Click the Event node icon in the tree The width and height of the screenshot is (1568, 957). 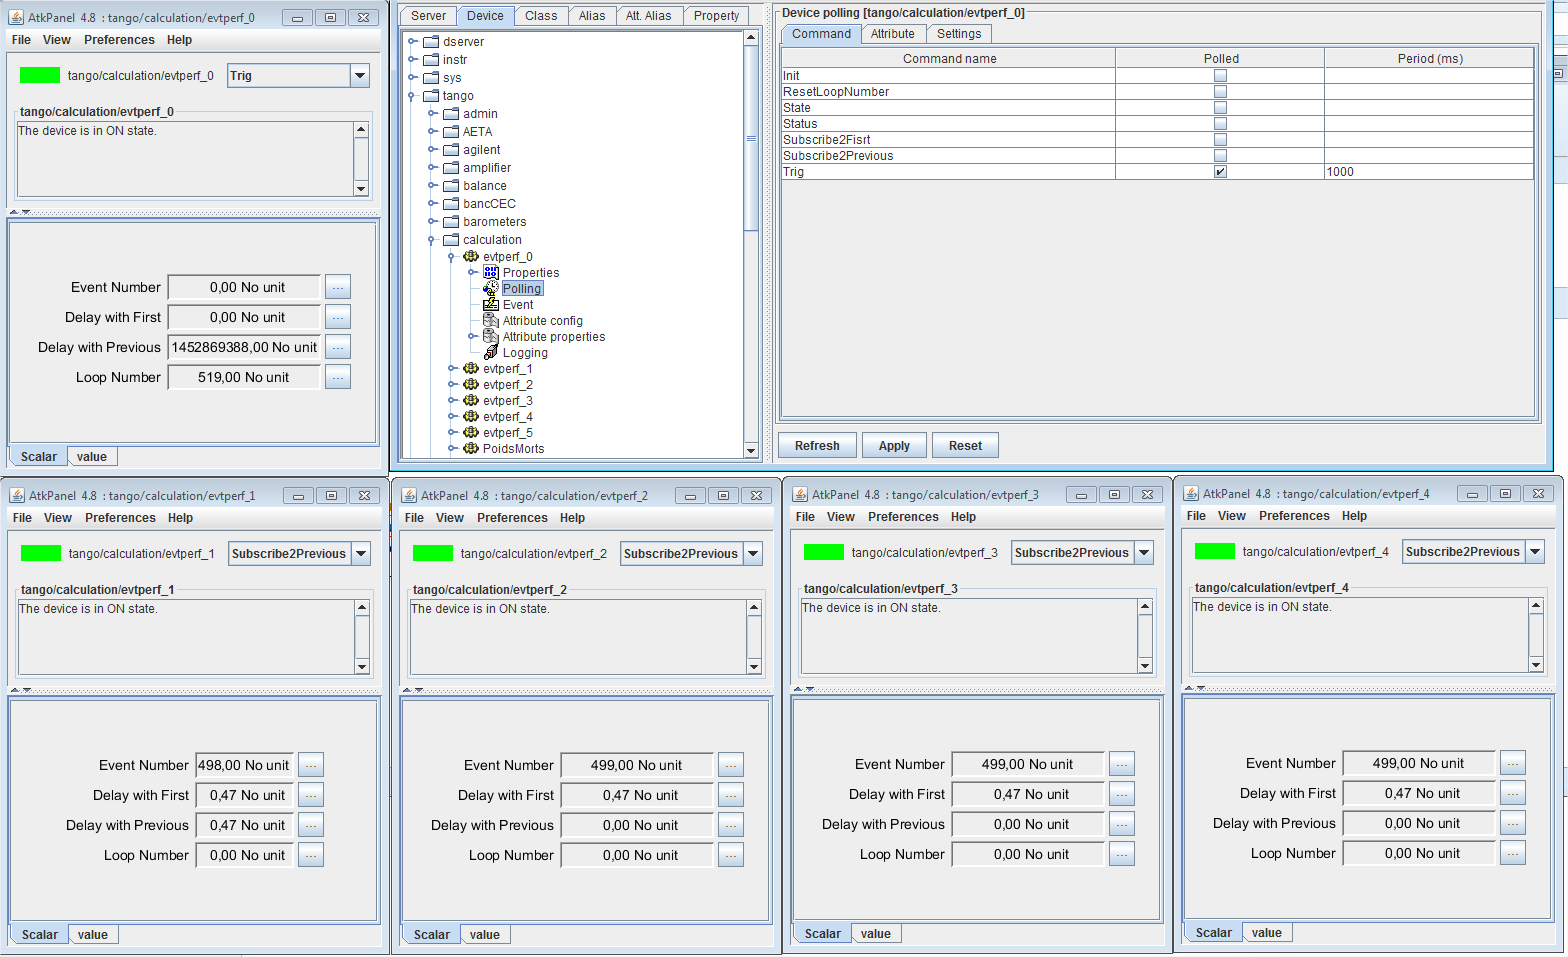click(x=491, y=304)
